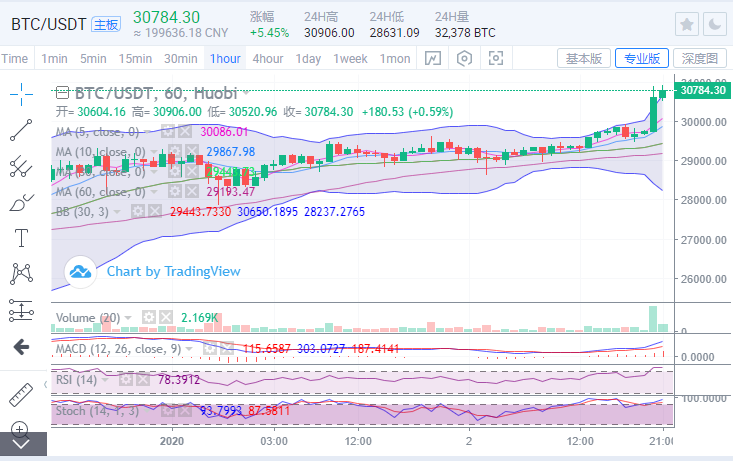The width and height of the screenshot is (733, 461).
Task: Select the trend line drawing tool
Action: coord(22,130)
